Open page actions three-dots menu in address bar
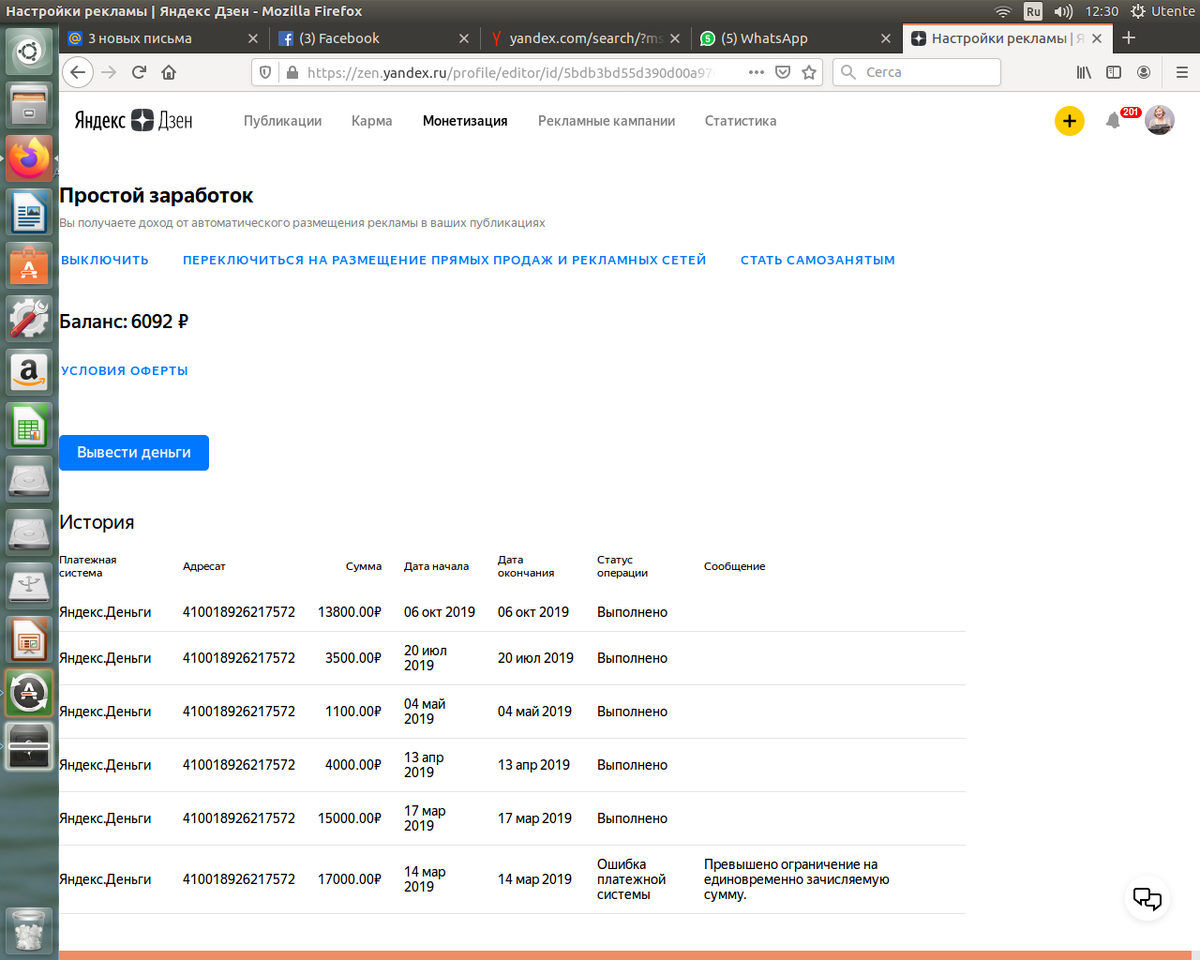Viewport: 1200px width, 960px height. 756,72
